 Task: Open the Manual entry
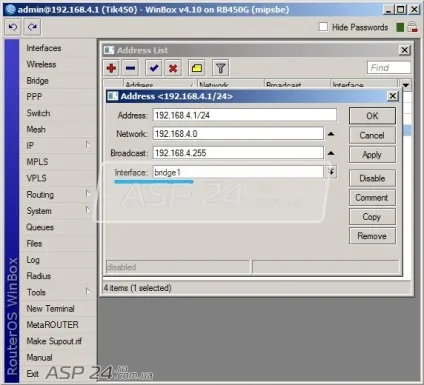coord(39,357)
